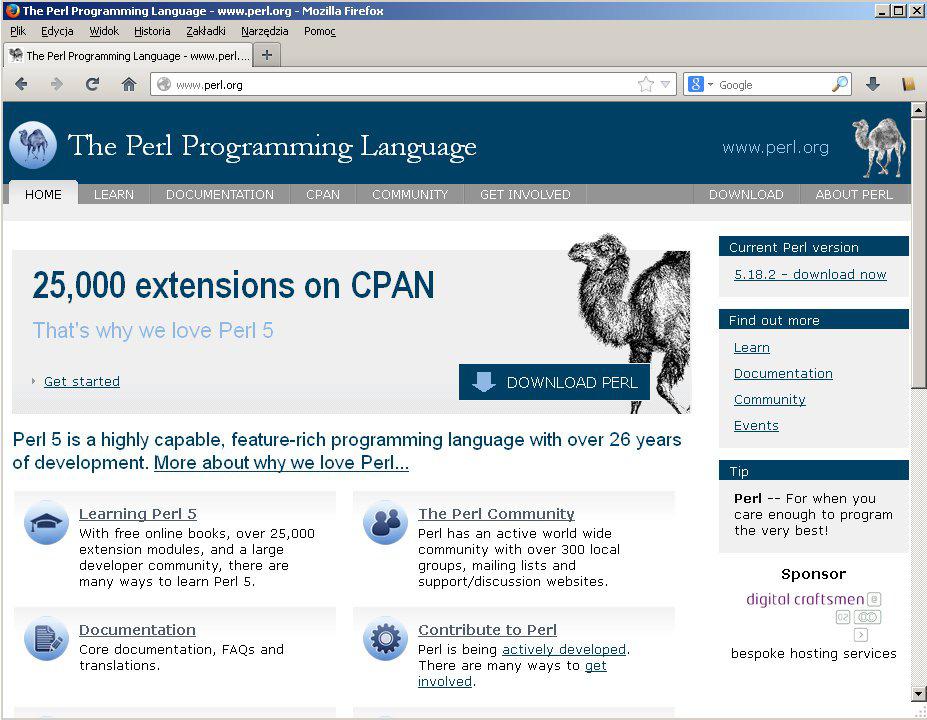The image size is (927, 720).
Task: Click the bespoke hosting services text
Action: [813, 653]
